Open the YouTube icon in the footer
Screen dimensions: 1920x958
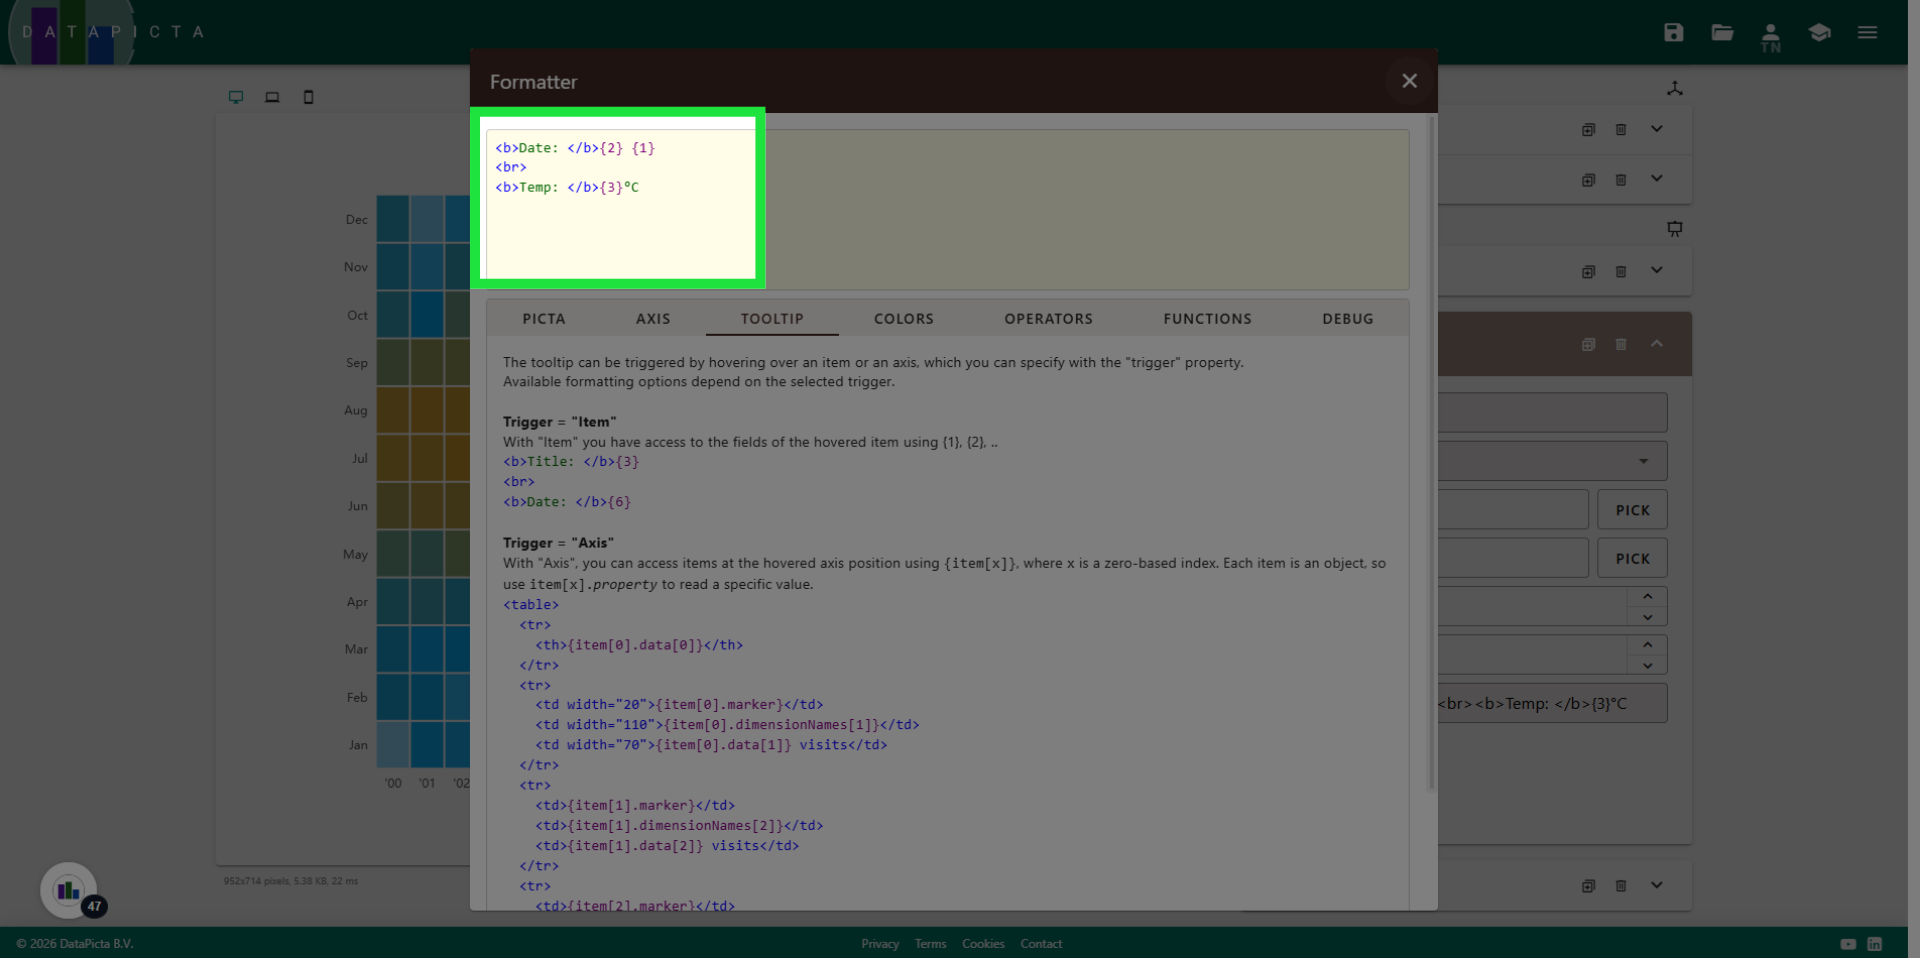1848,944
